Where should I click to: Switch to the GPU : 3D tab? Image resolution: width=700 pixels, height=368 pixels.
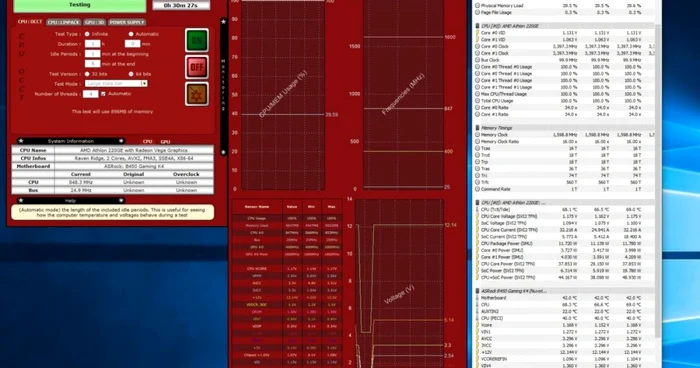pos(95,22)
